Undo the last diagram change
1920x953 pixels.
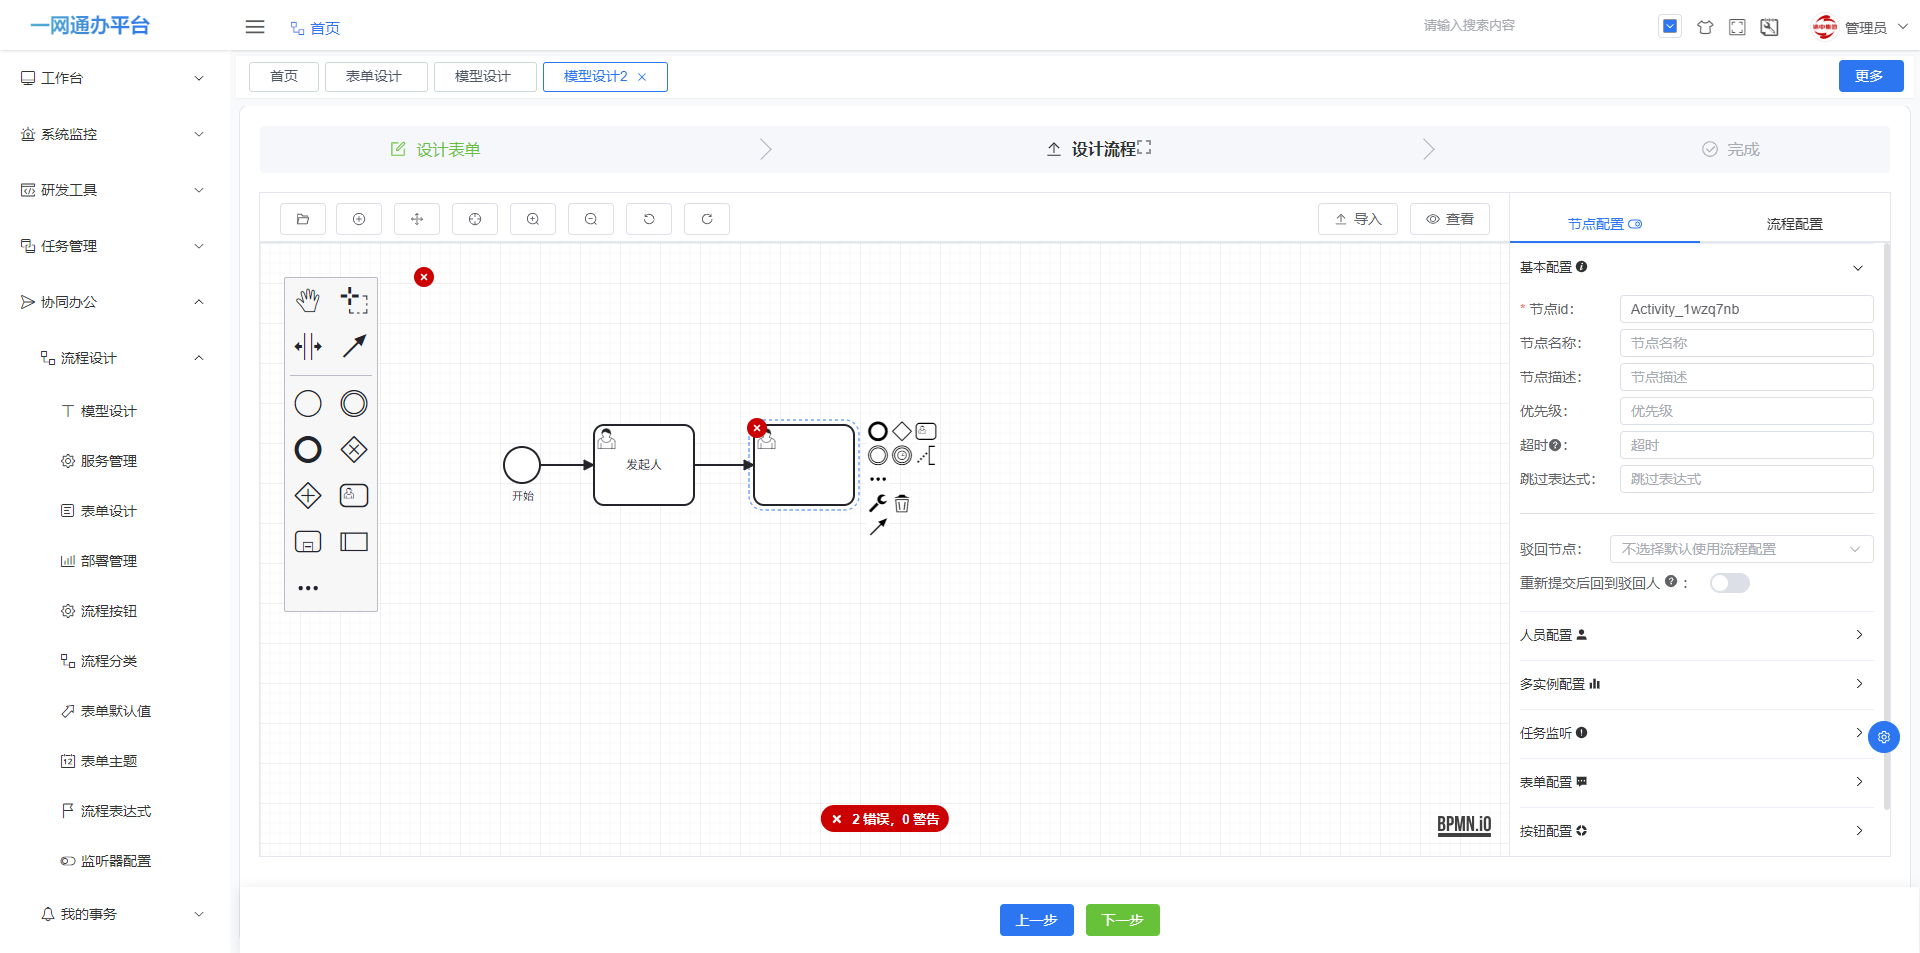(x=649, y=219)
